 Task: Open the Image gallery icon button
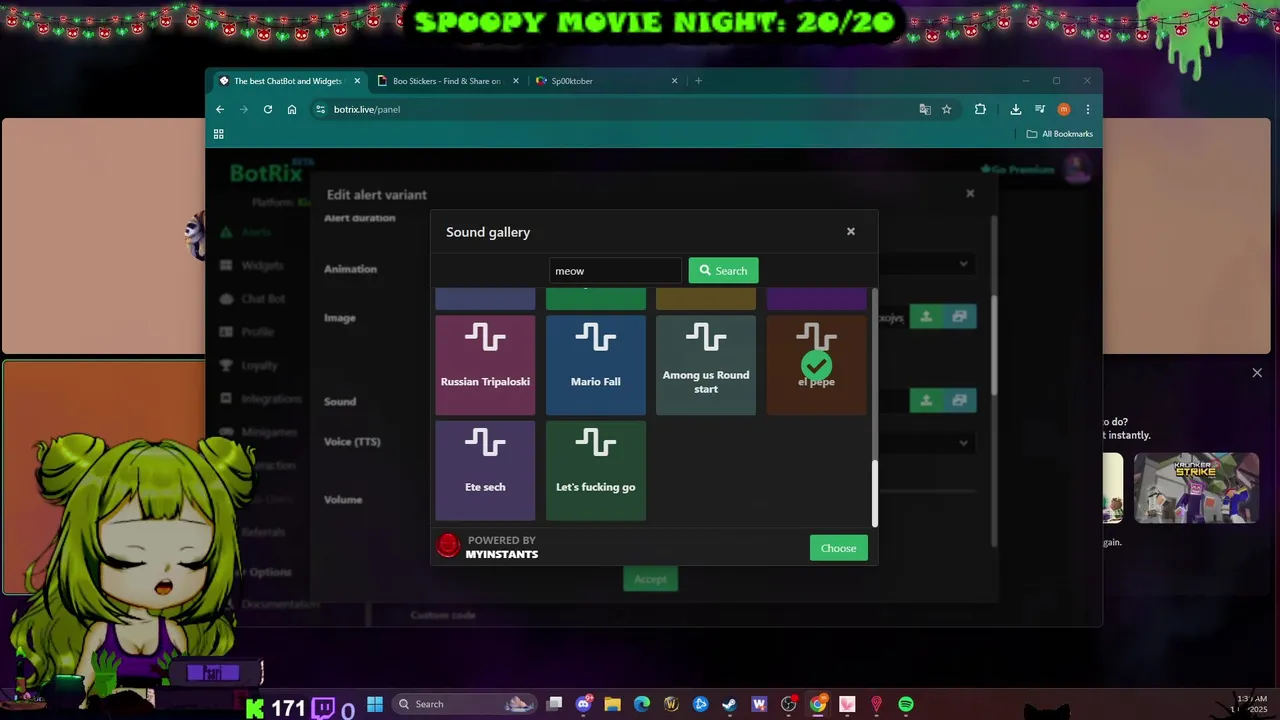[x=960, y=317]
